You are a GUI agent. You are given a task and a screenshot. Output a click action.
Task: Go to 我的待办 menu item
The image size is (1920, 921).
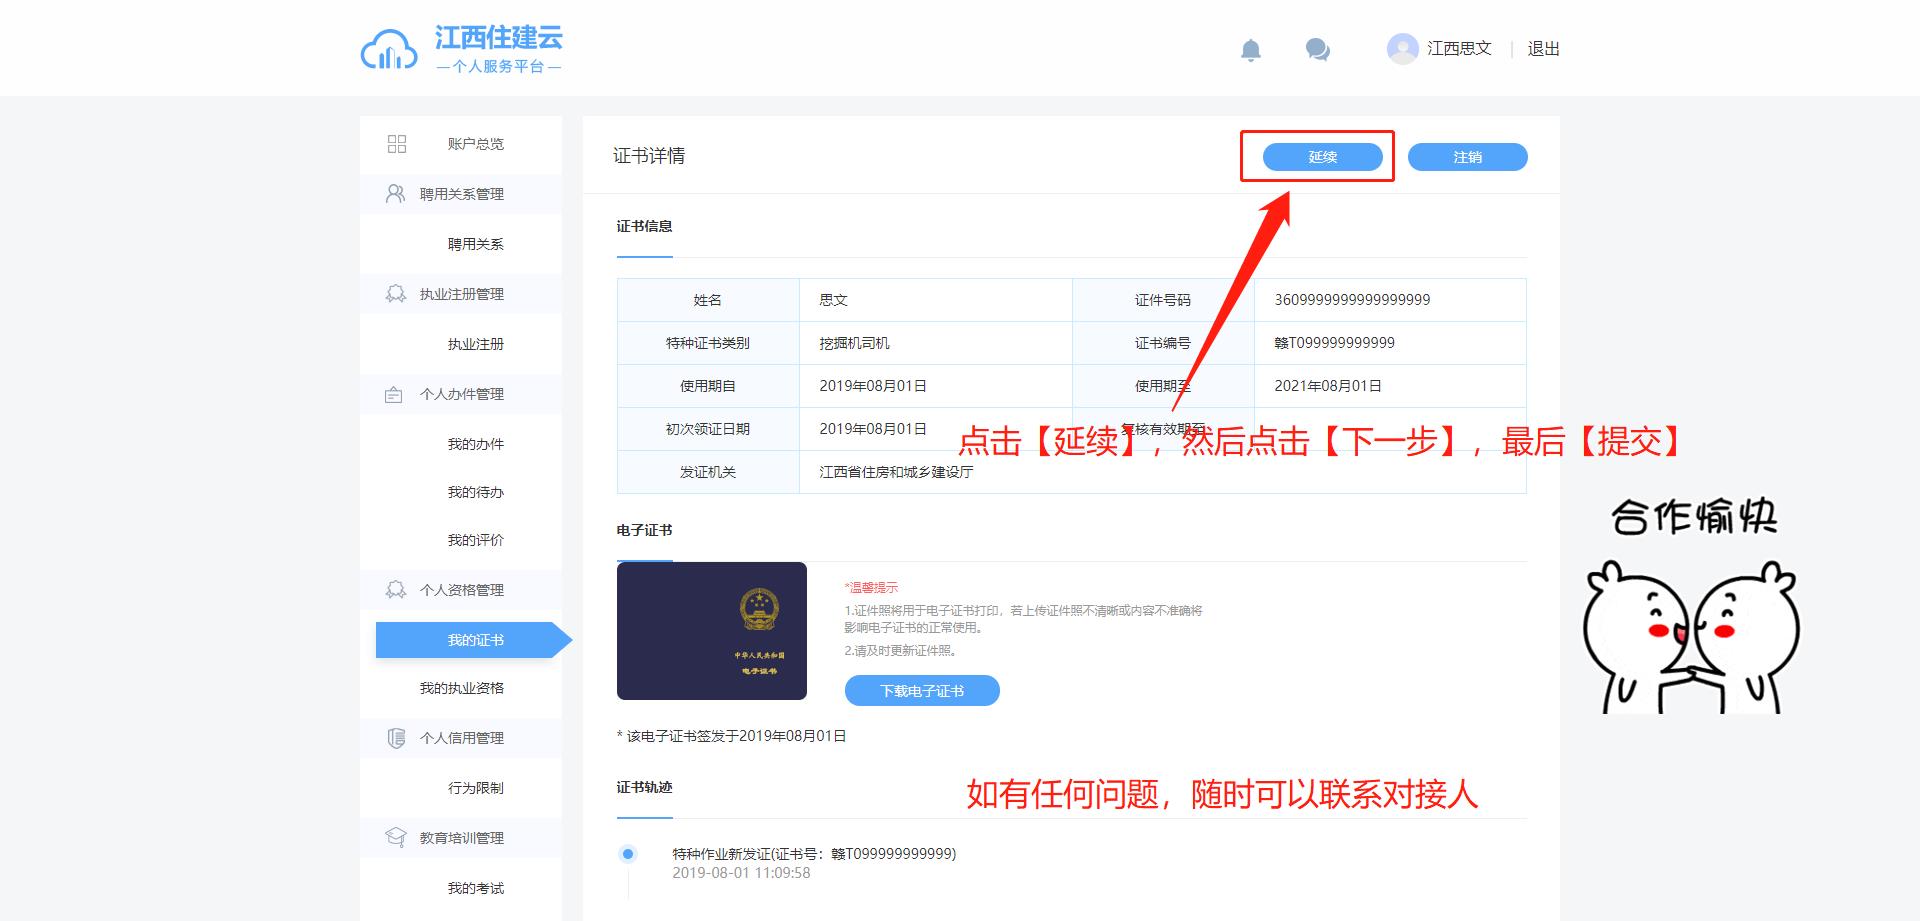click(x=475, y=492)
